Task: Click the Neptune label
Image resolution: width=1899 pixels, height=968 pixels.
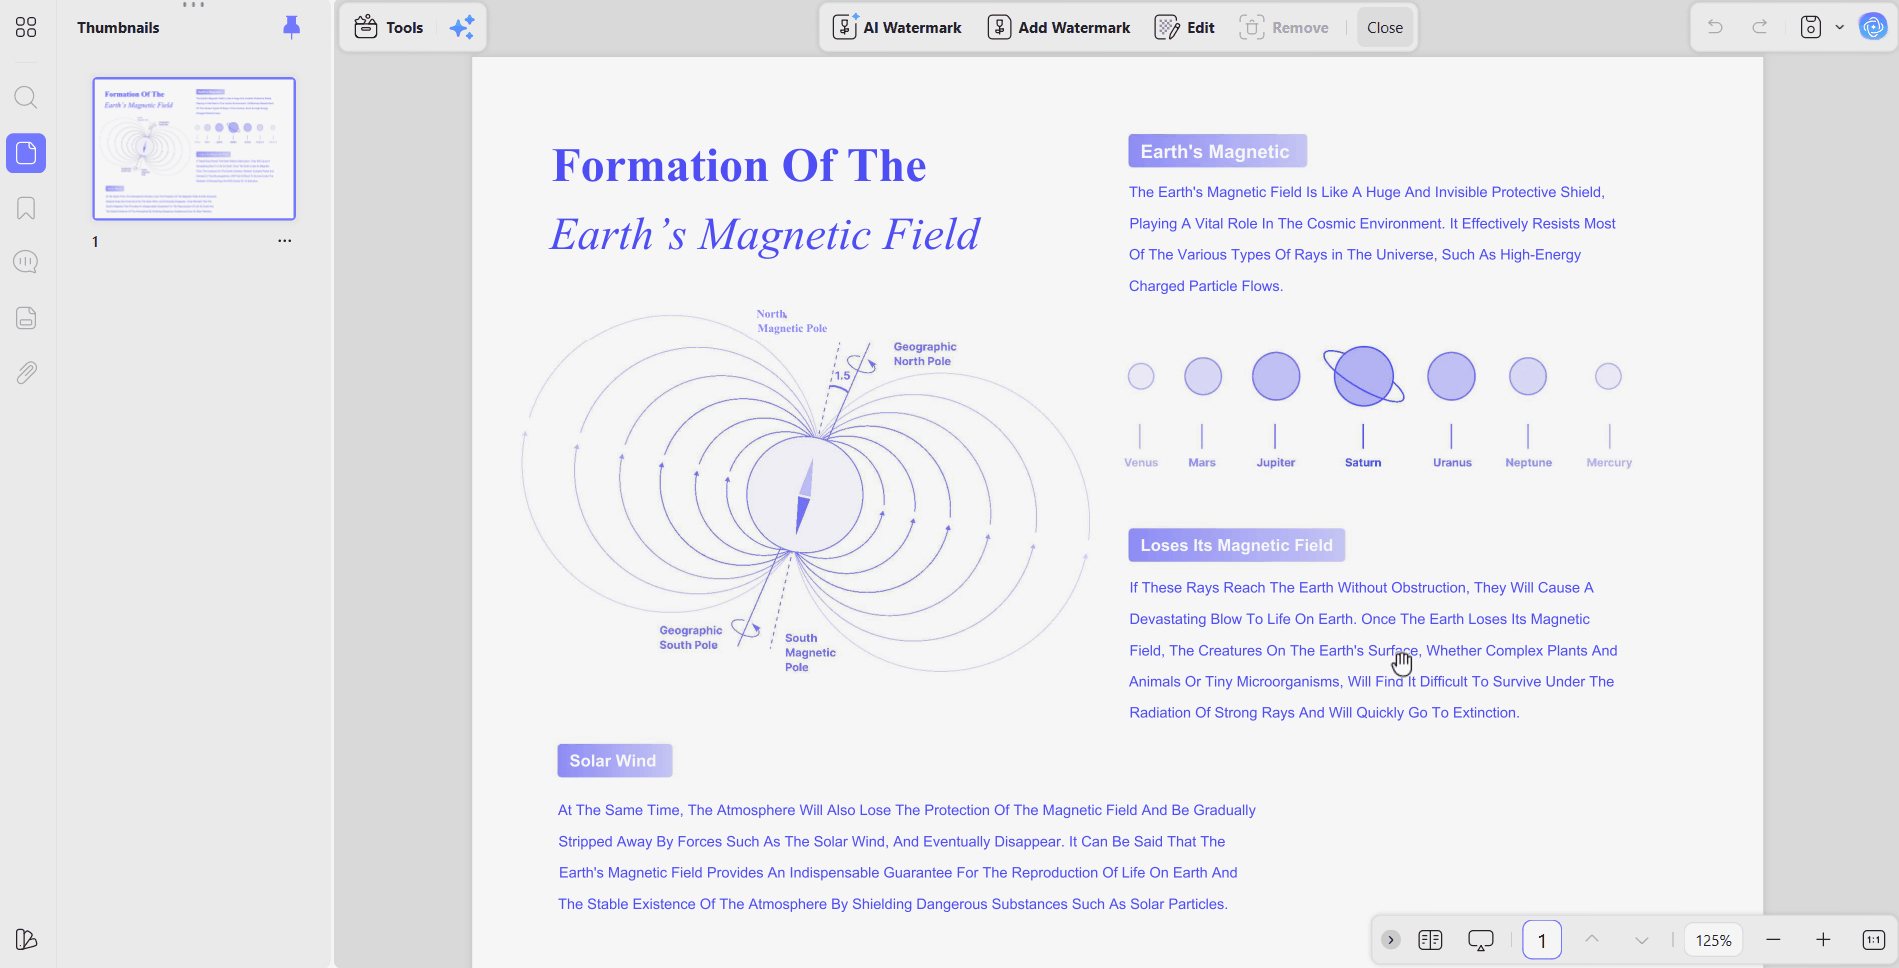Action: tap(1529, 462)
